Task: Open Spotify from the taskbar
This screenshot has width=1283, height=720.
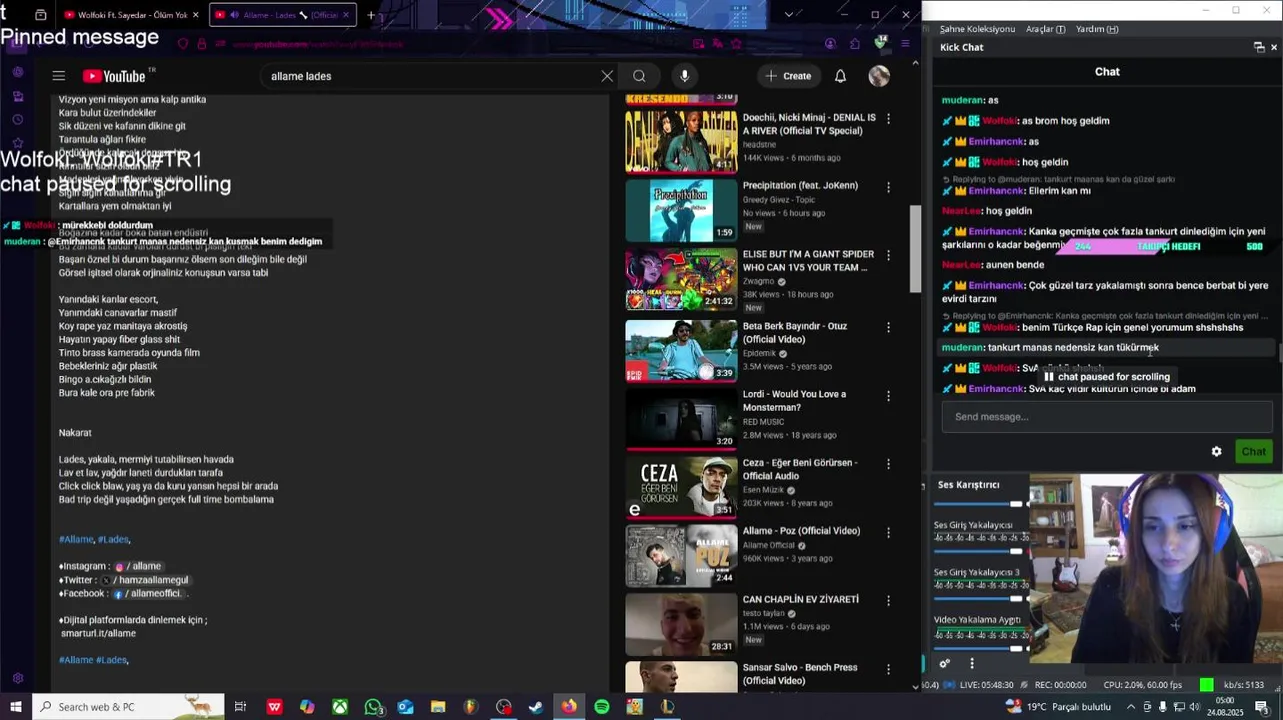Action: [x=602, y=707]
